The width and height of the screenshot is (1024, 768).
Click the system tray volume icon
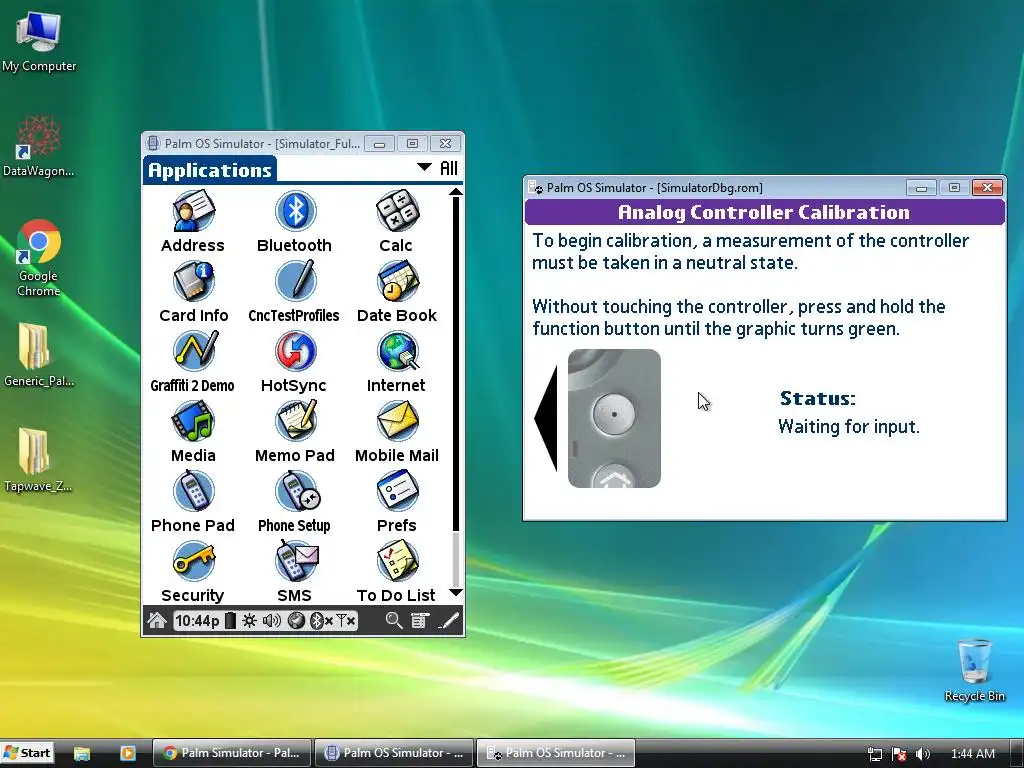pyautogui.click(x=923, y=754)
